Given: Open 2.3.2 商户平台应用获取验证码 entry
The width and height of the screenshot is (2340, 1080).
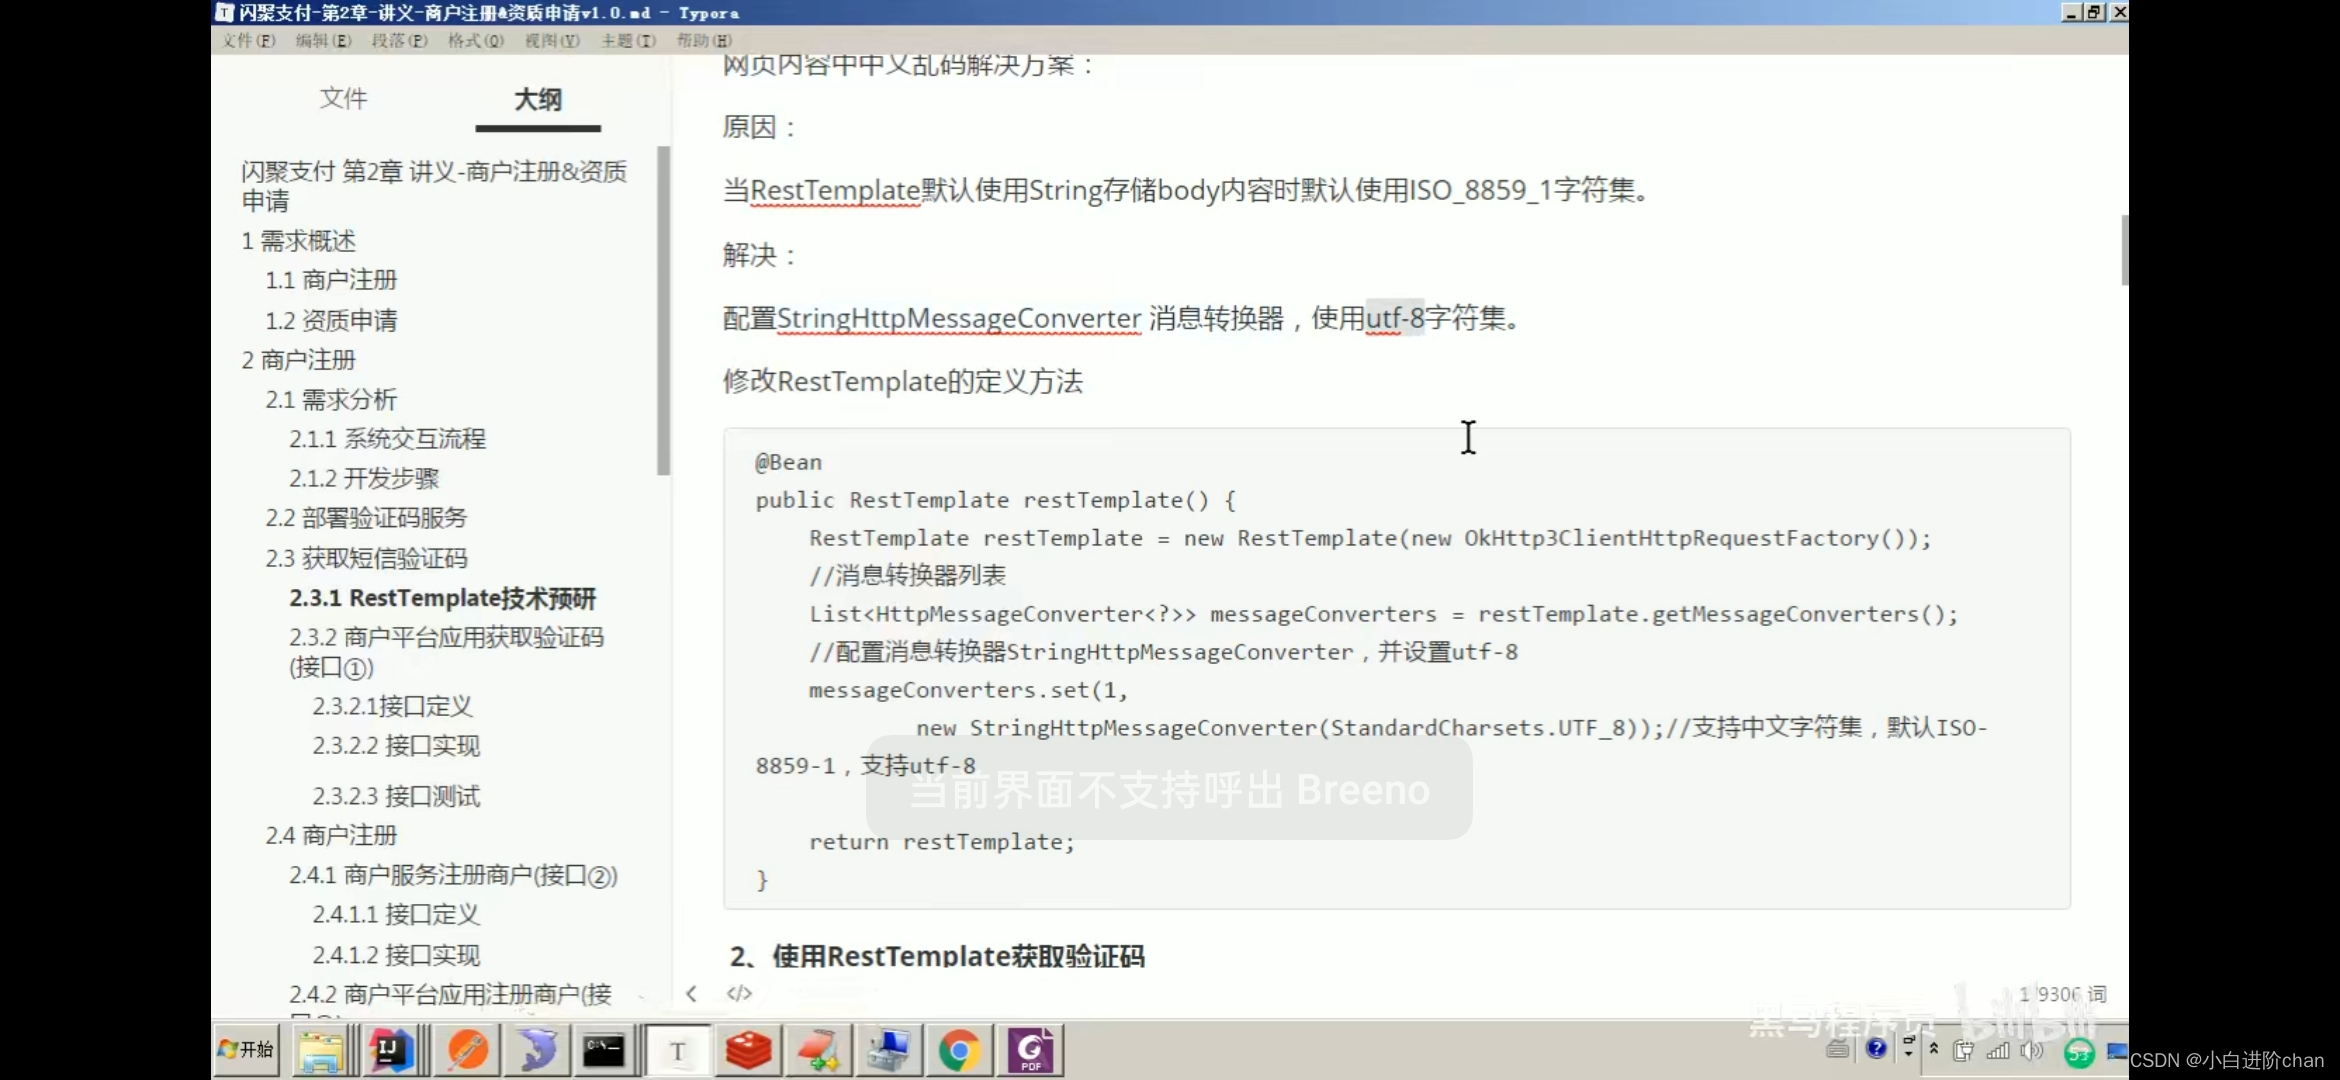Looking at the screenshot, I should (446, 652).
